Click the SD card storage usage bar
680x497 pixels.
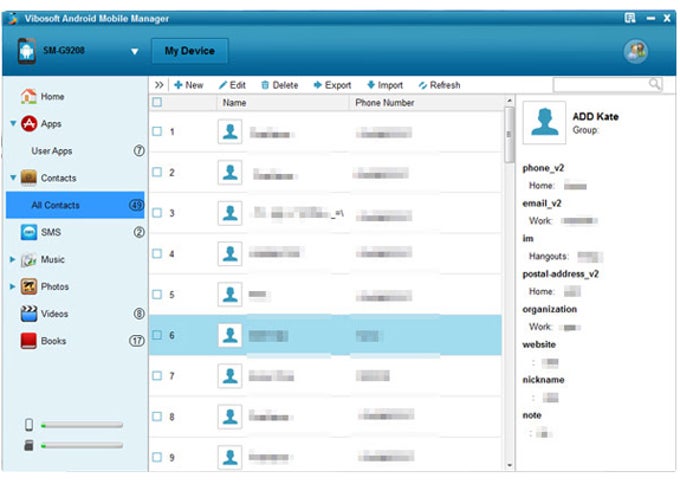point(82,445)
